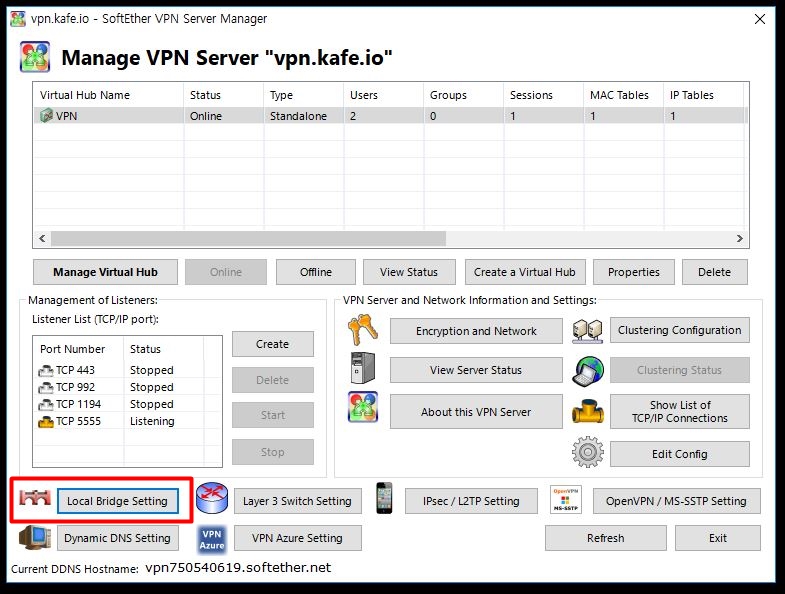Open Edit Config
785x594 pixels.
(x=680, y=454)
